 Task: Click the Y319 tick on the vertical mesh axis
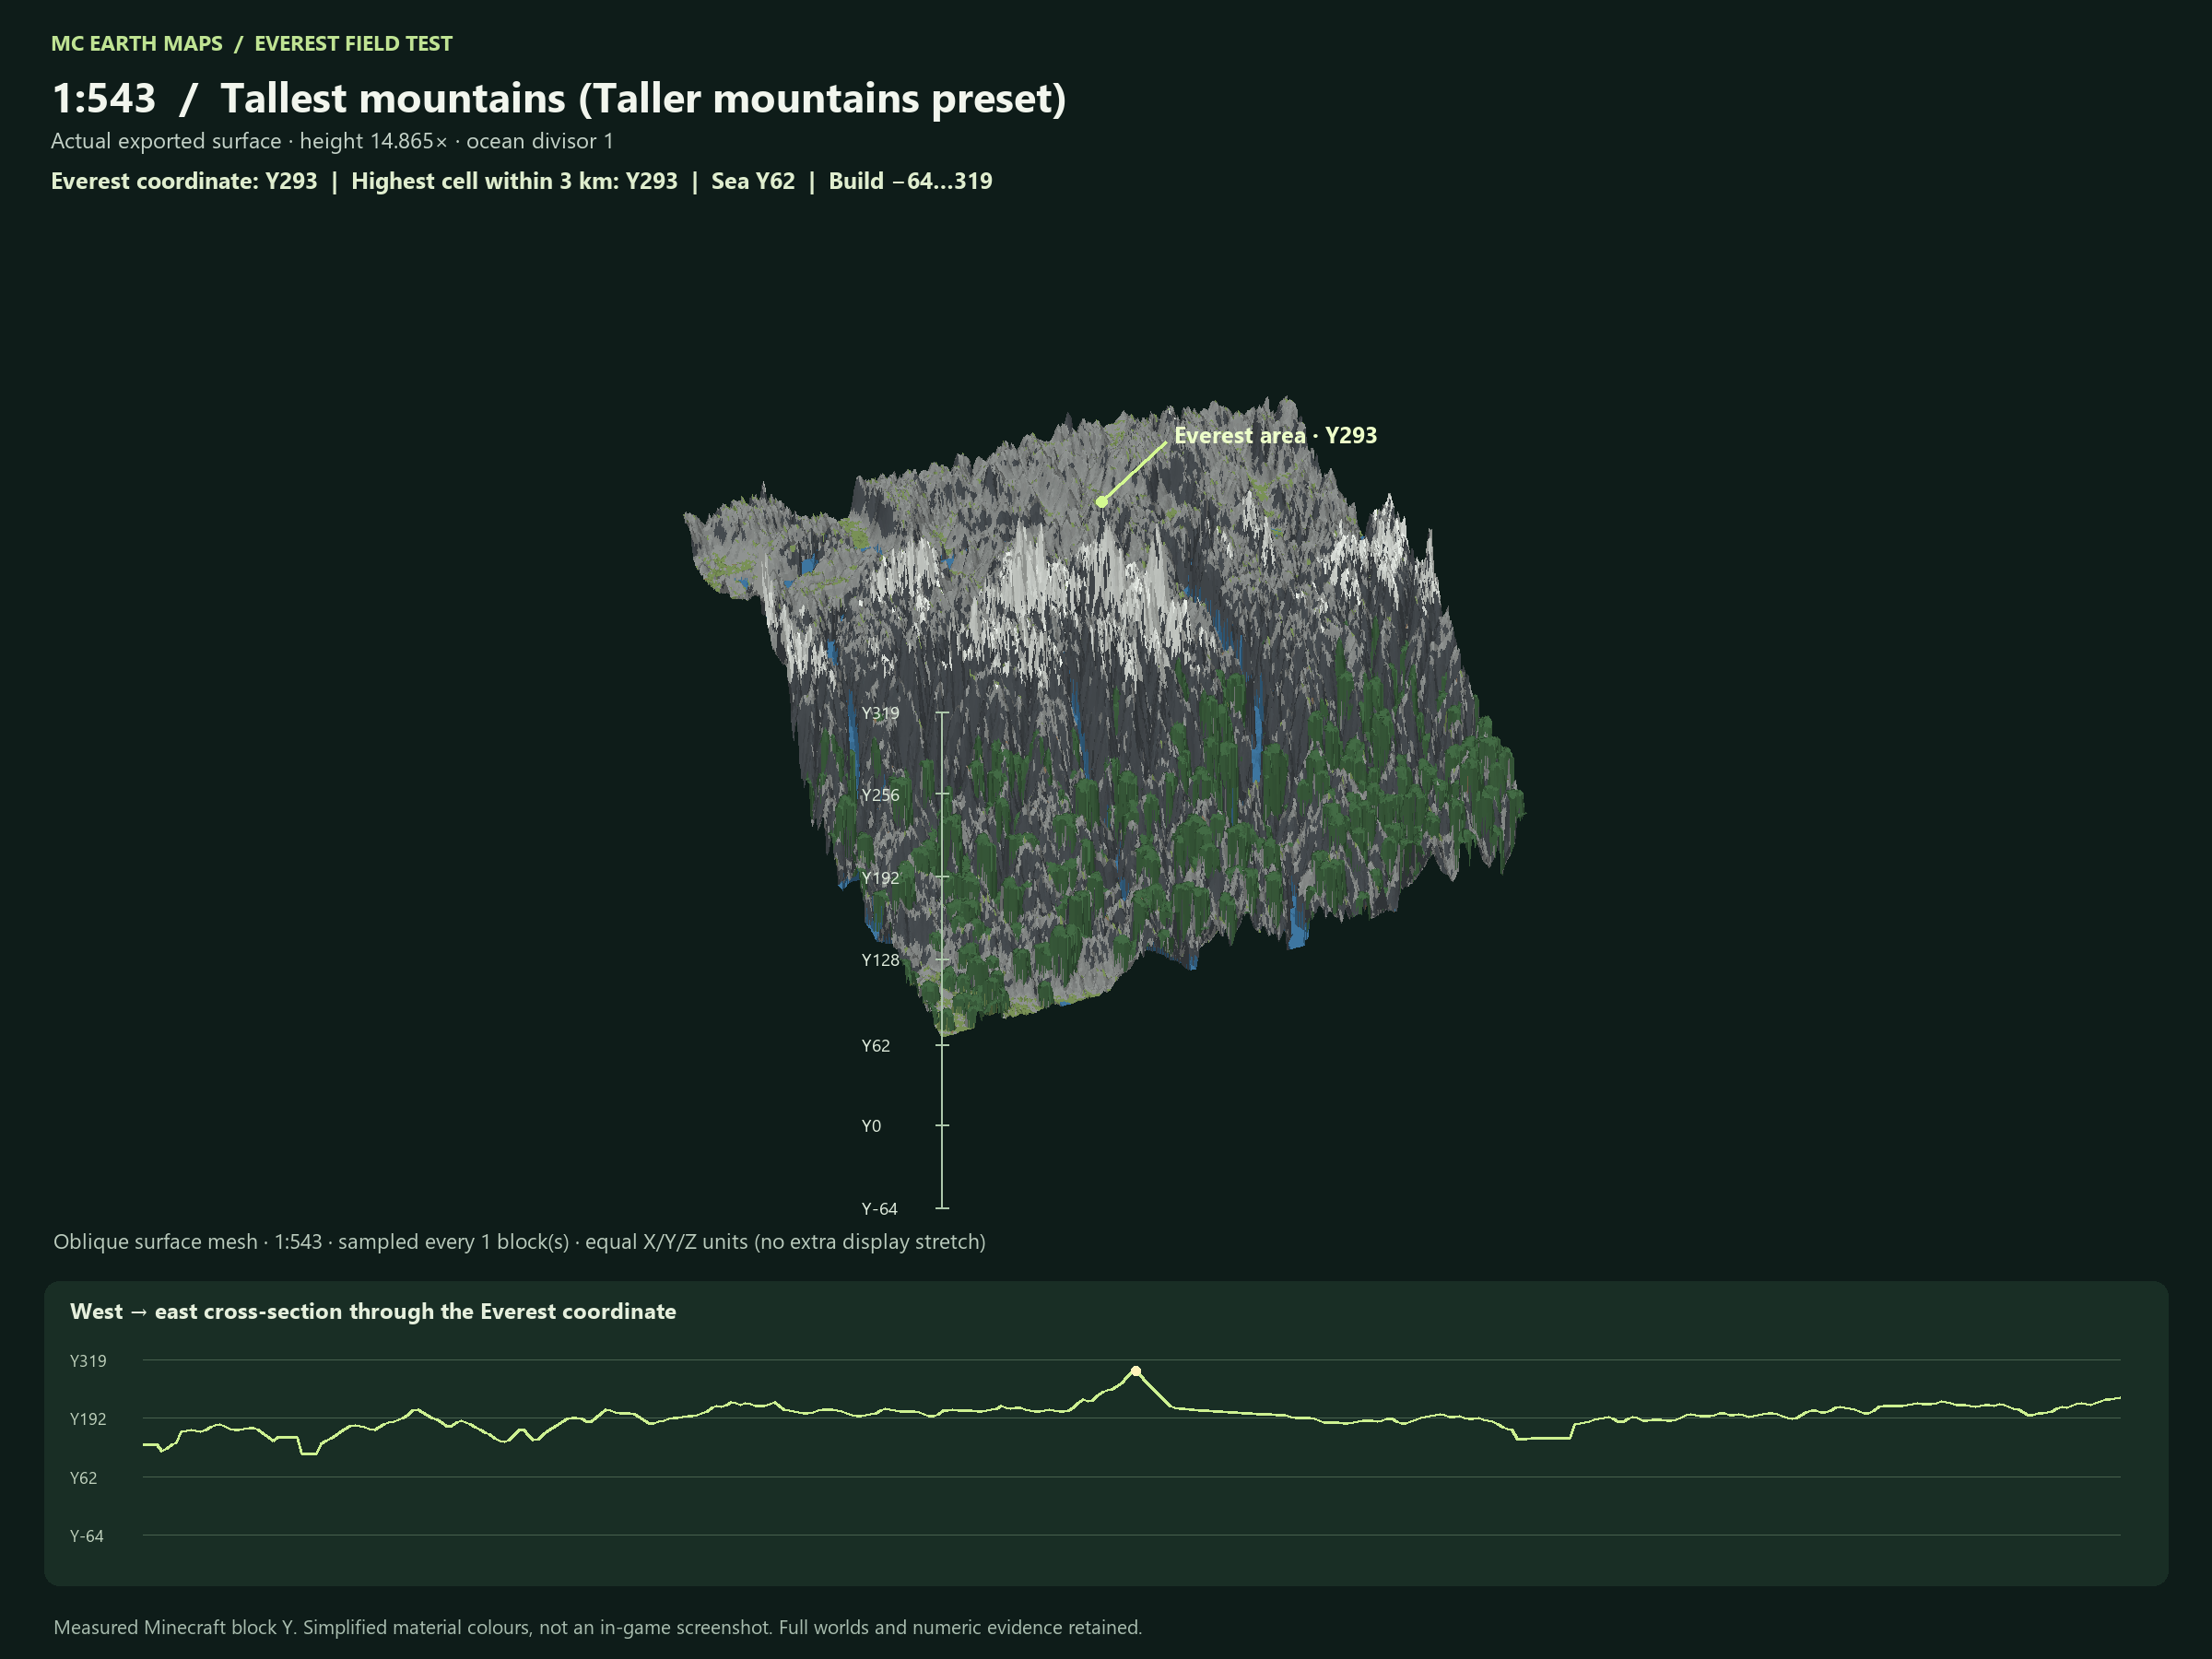coord(942,712)
